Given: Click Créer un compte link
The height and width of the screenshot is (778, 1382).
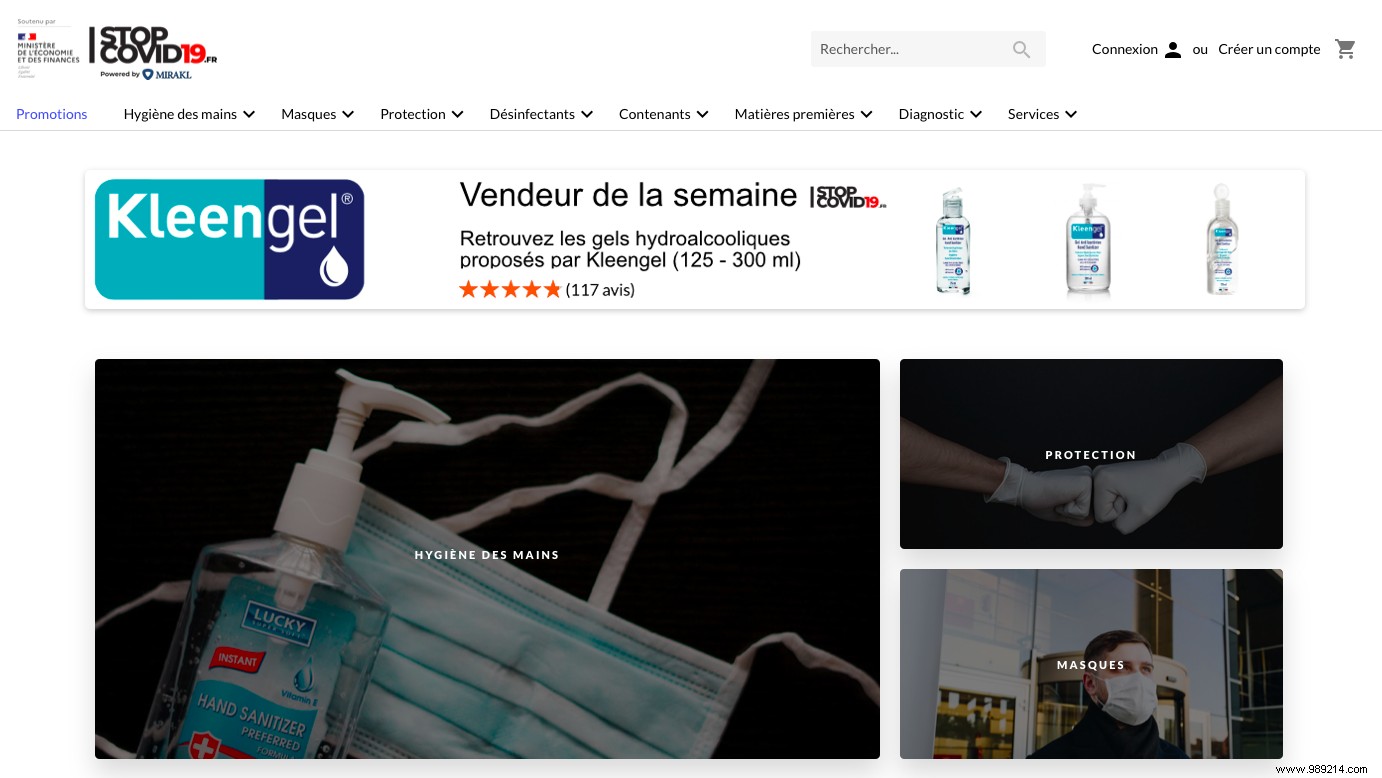Looking at the screenshot, I should point(1269,49).
